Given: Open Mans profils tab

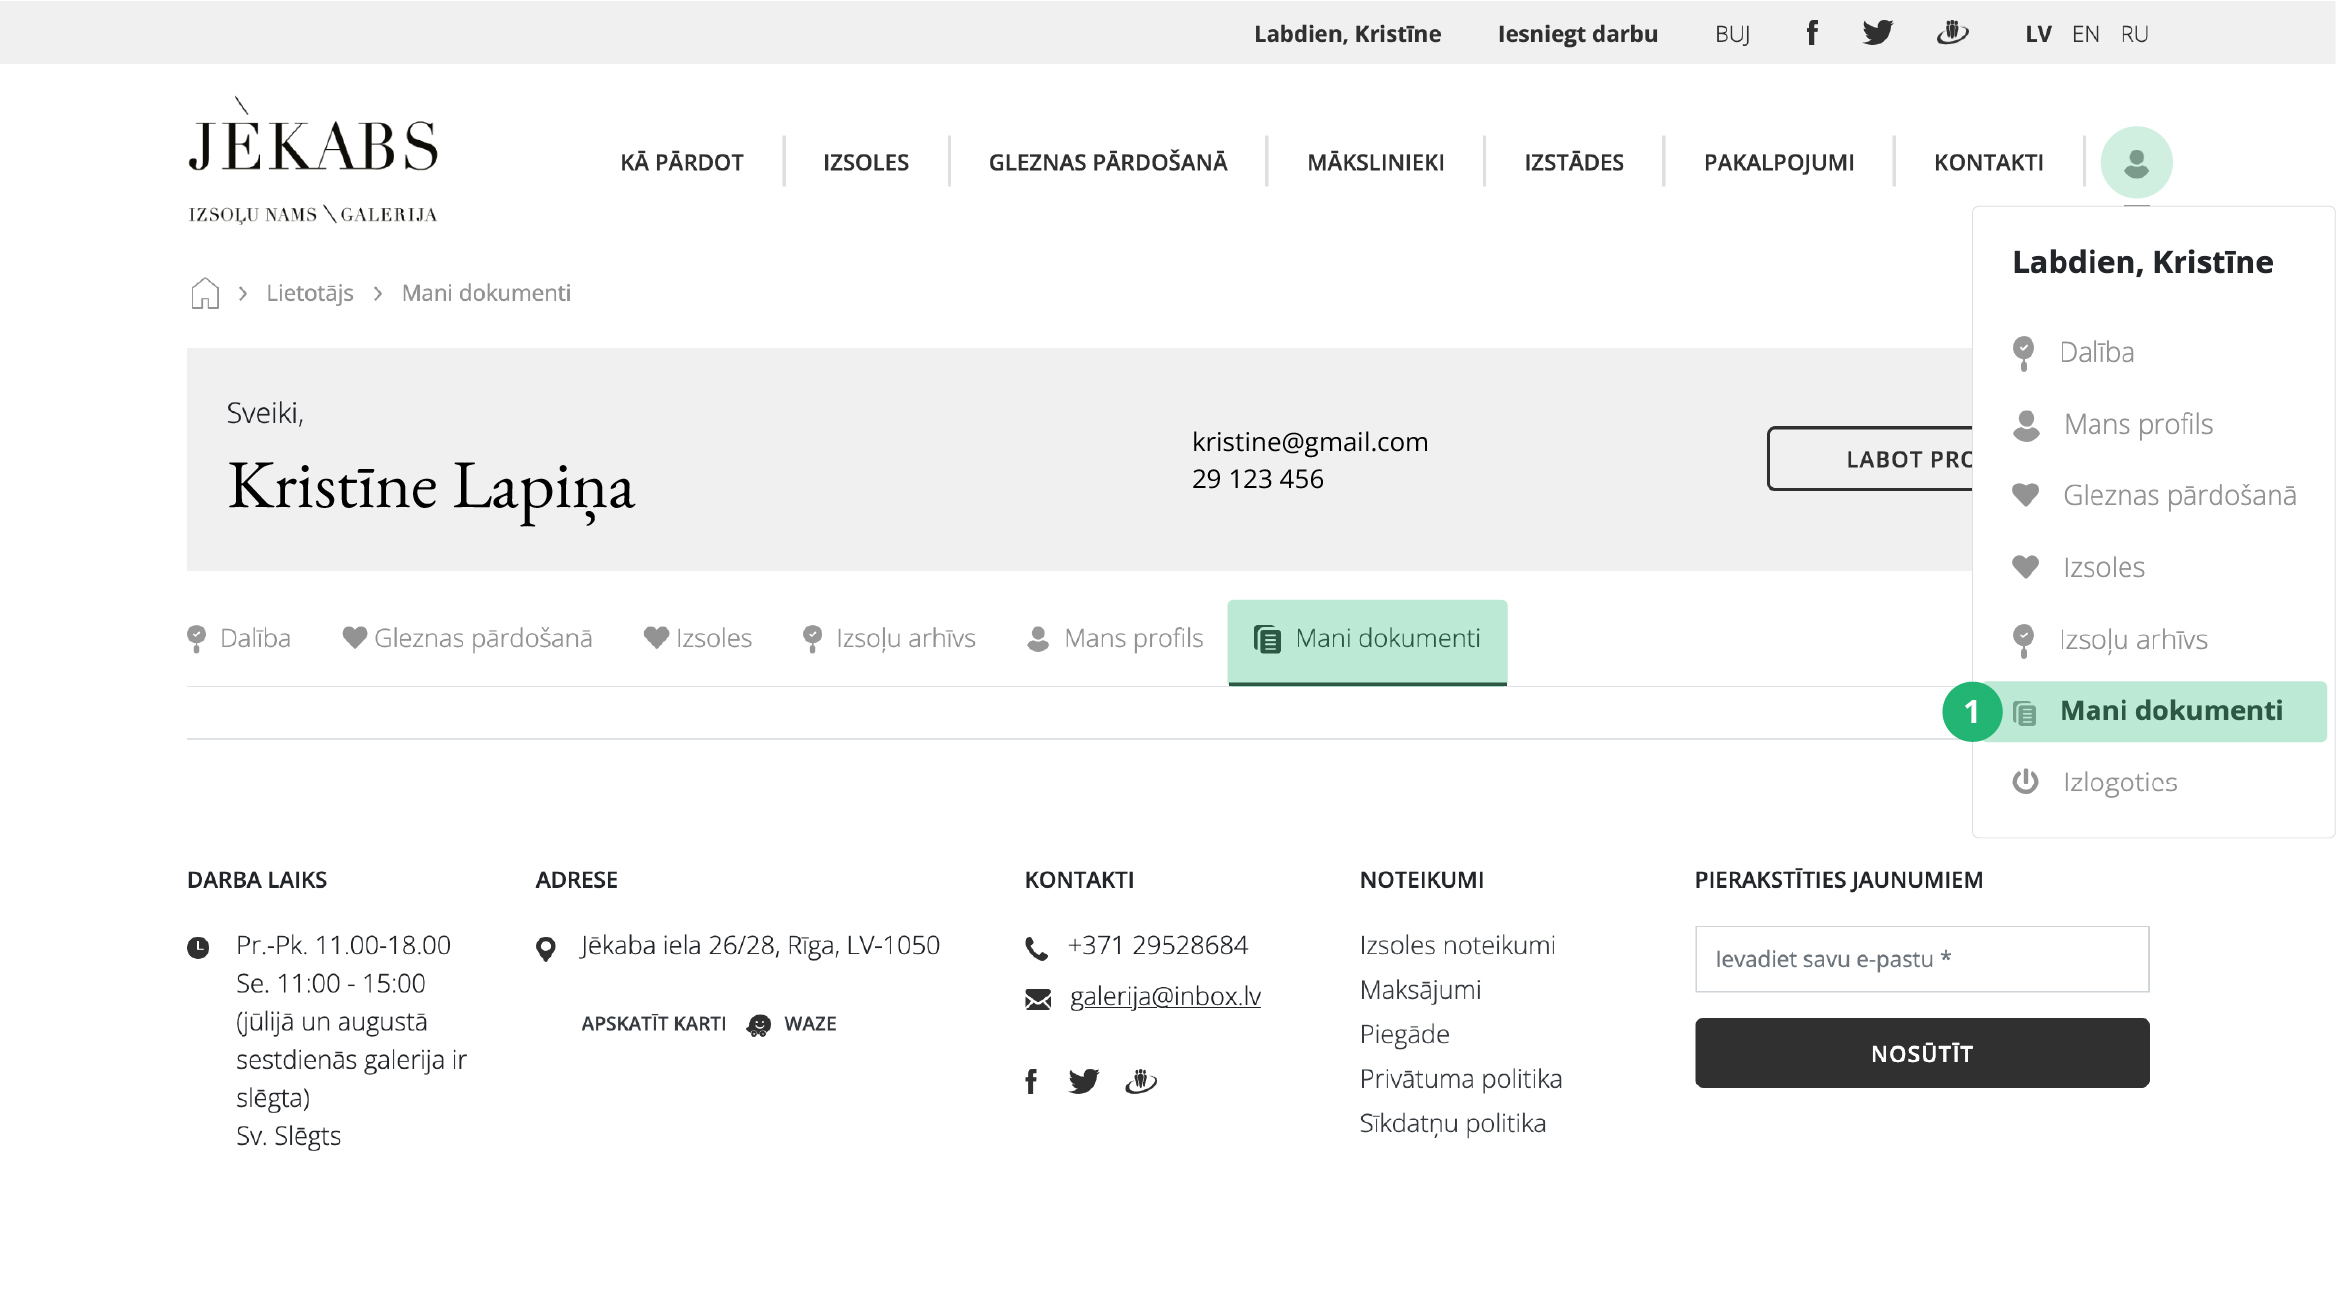Looking at the screenshot, I should point(1115,638).
